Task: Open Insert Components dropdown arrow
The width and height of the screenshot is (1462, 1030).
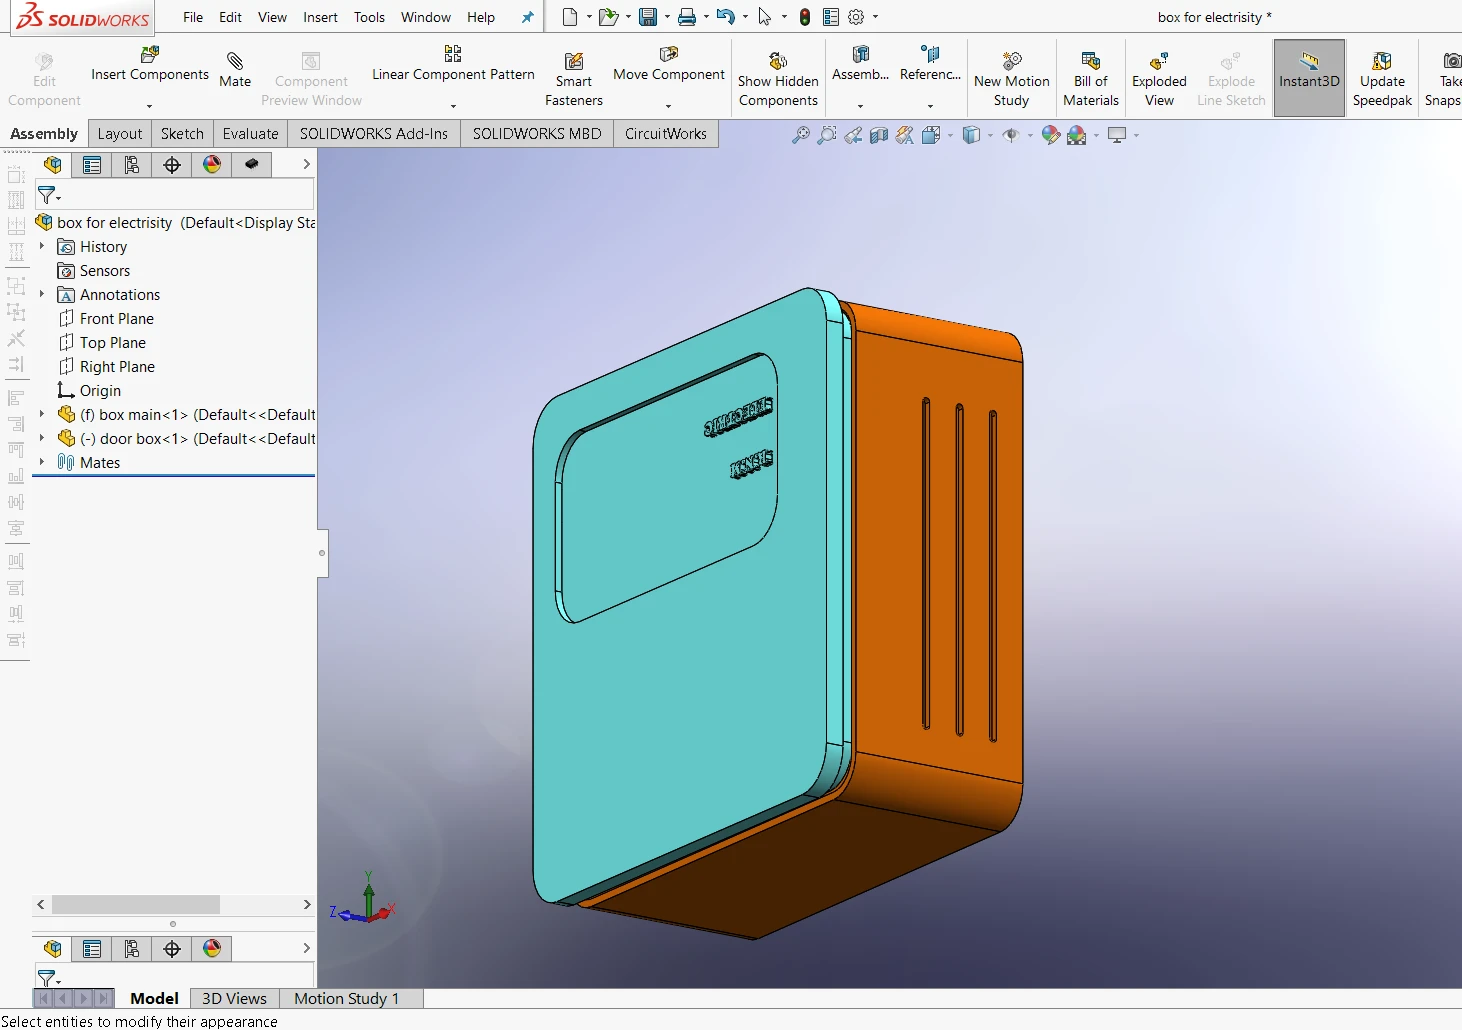Action: click(149, 106)
